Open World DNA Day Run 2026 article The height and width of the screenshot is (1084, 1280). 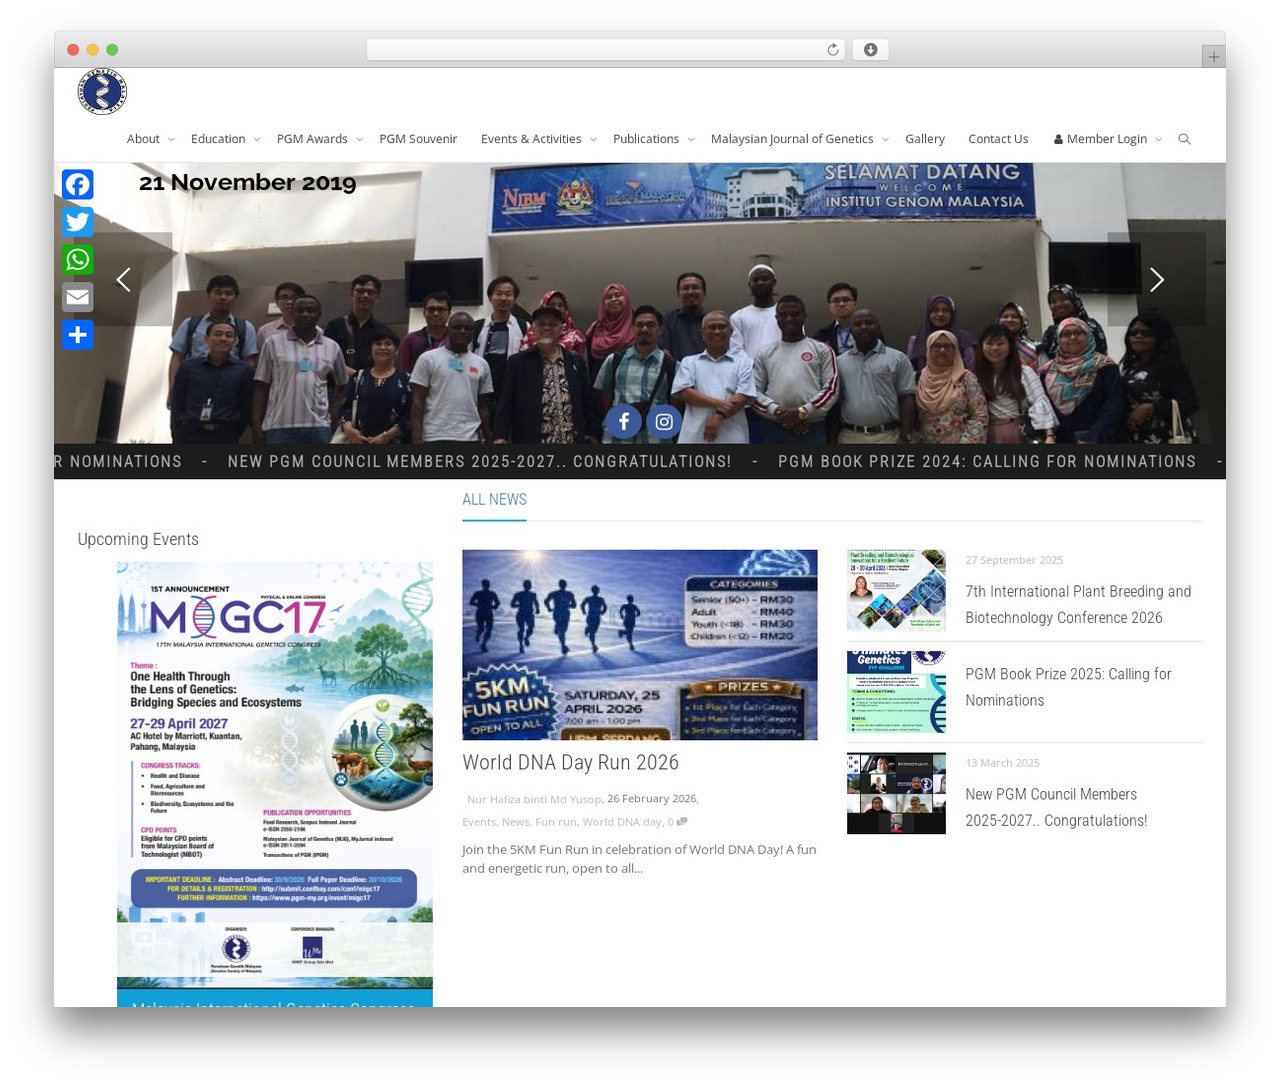coord(570,763)
